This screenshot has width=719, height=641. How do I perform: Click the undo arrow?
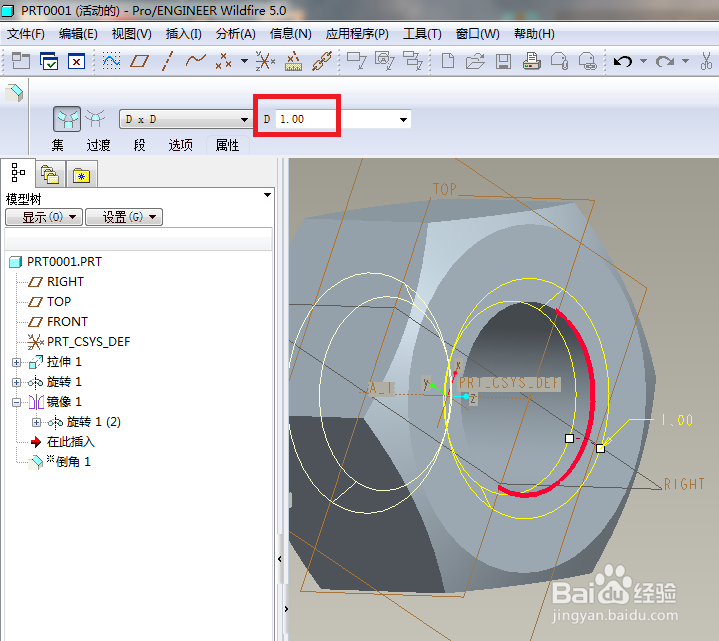coord(623,61)
